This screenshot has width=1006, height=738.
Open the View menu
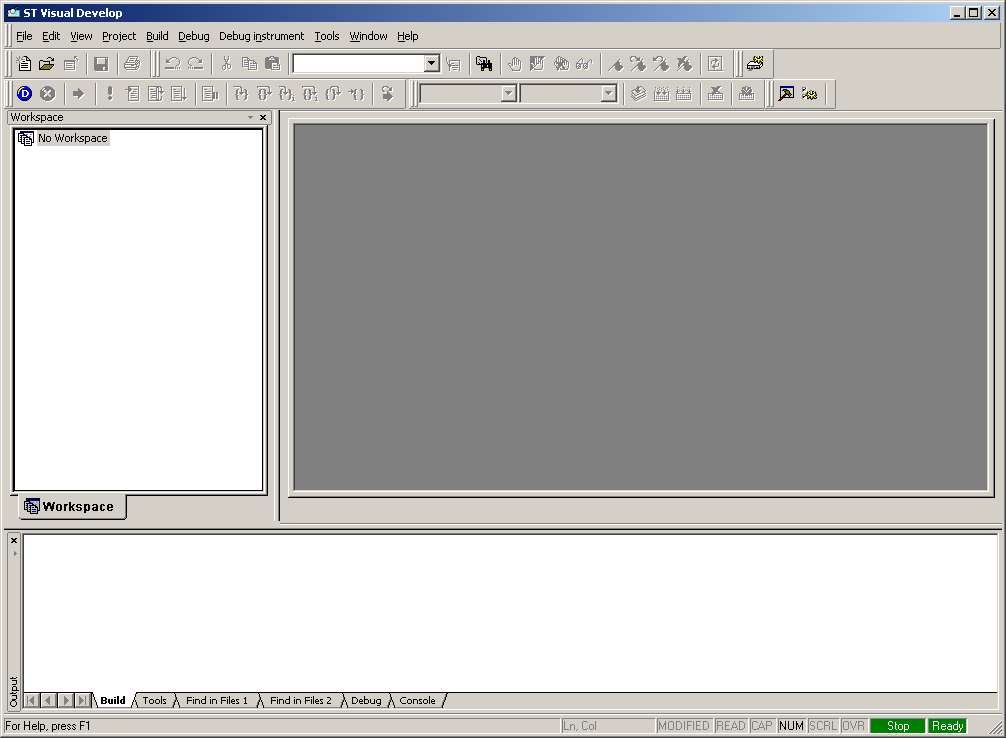tap(81, 36)
